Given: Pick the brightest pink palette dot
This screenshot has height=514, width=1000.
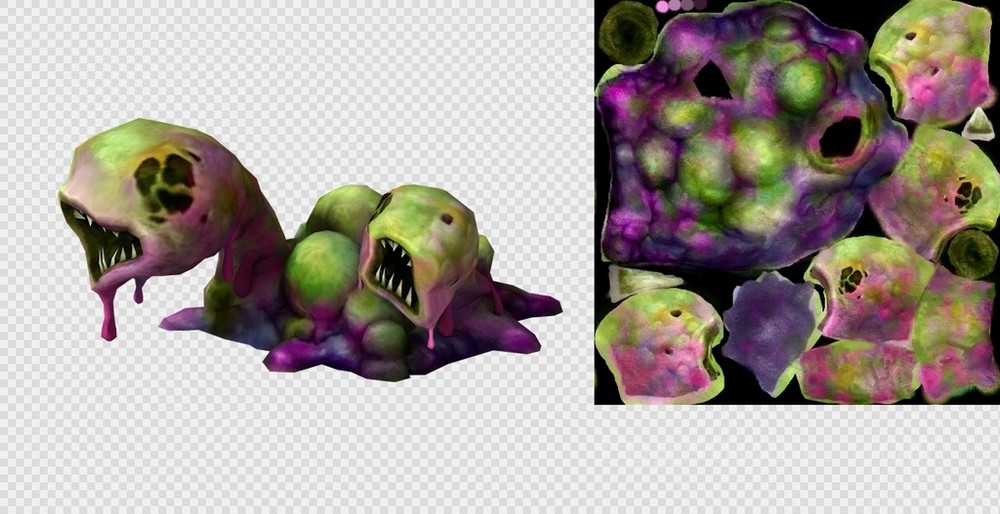Looking at the screenshot, I should (x=662, y=6).
